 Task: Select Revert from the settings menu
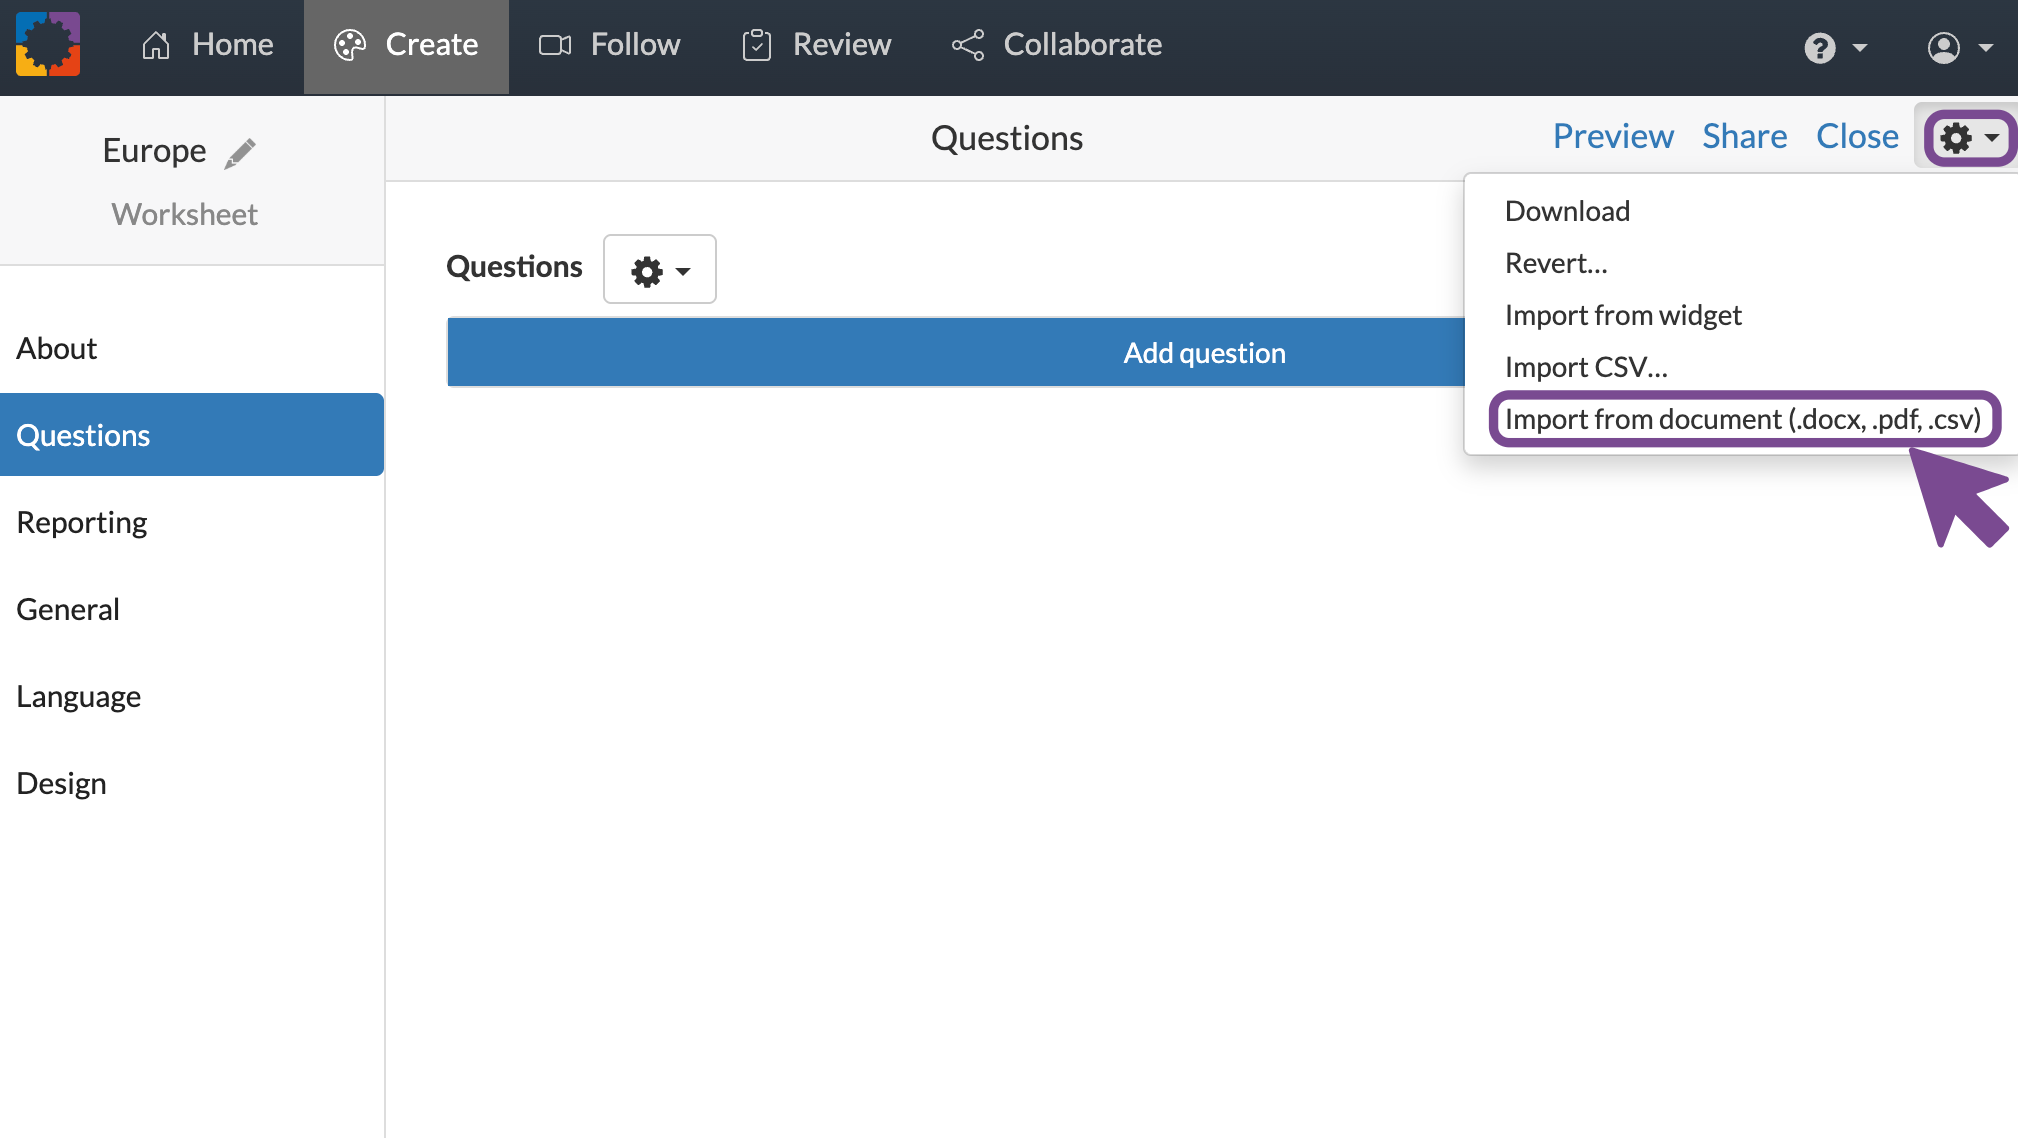(1556, 263)
